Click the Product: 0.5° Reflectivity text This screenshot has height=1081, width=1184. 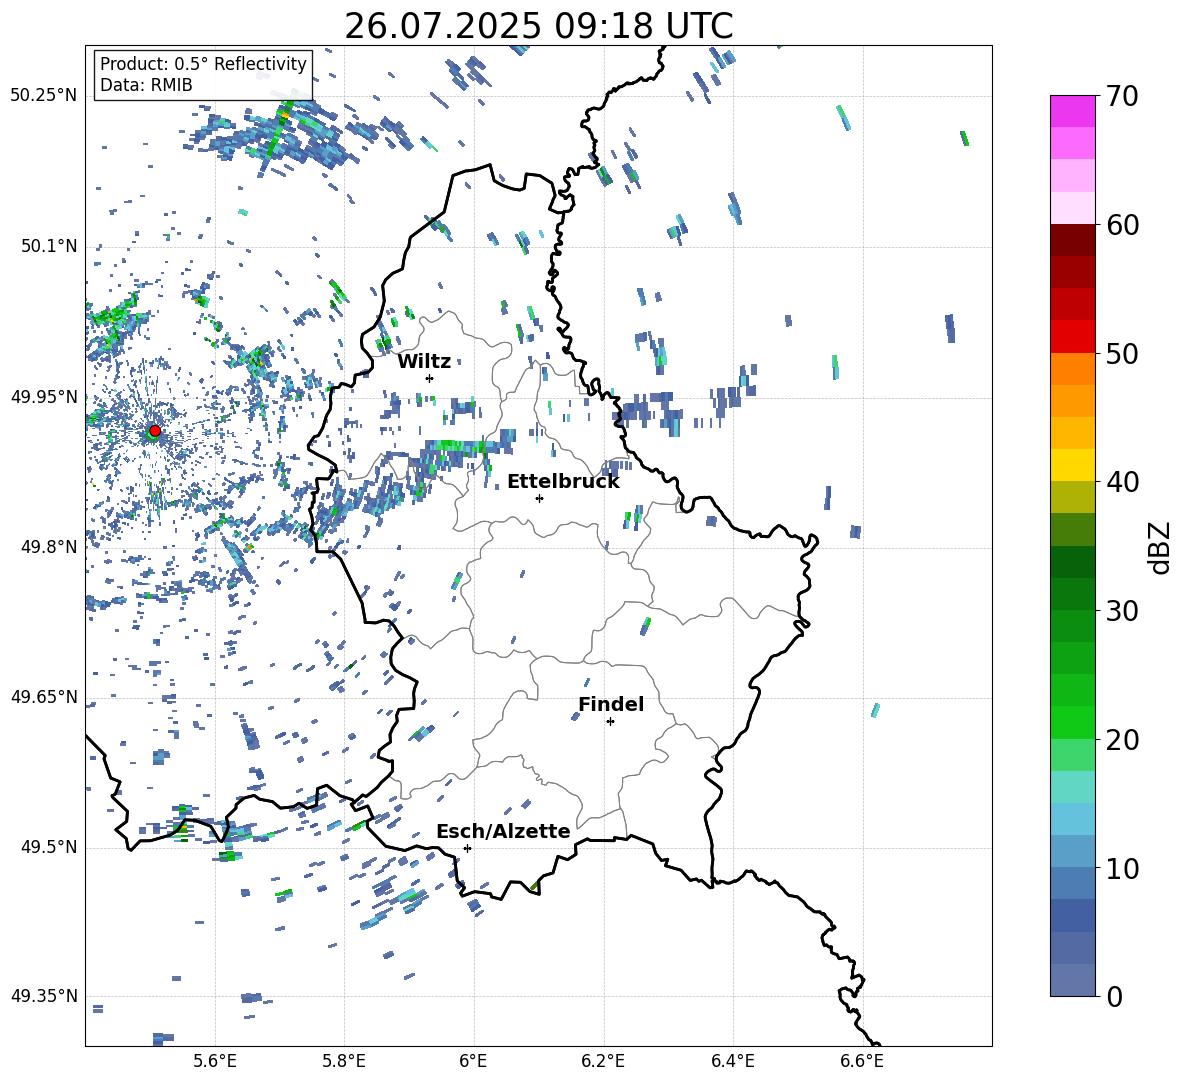[203, 64]
